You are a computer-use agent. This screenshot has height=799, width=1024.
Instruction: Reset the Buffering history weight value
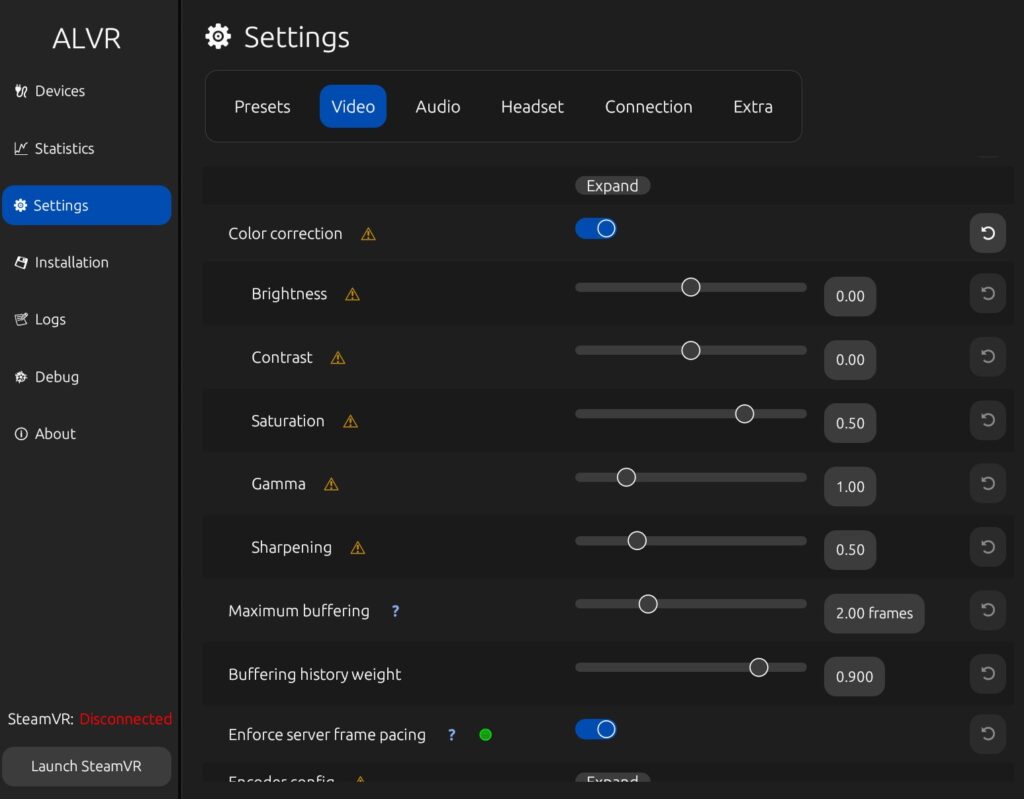point(987,674)
